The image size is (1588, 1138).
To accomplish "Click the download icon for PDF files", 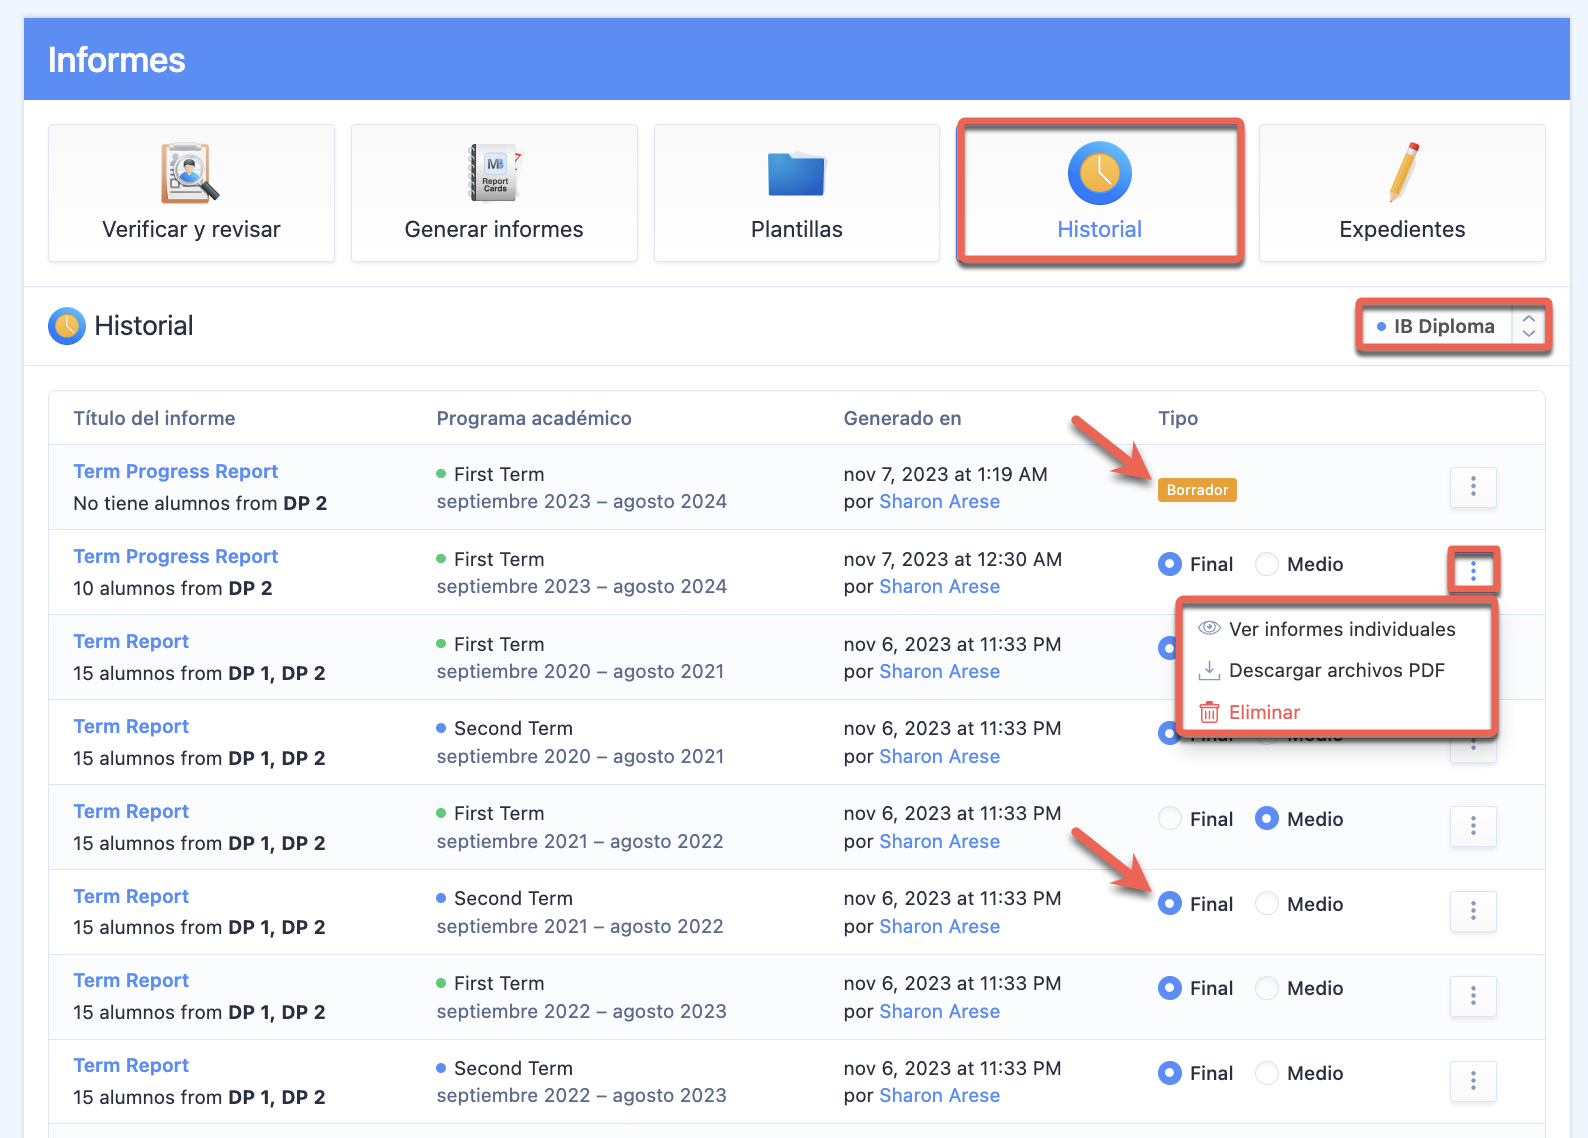I will coord(1209,670).
